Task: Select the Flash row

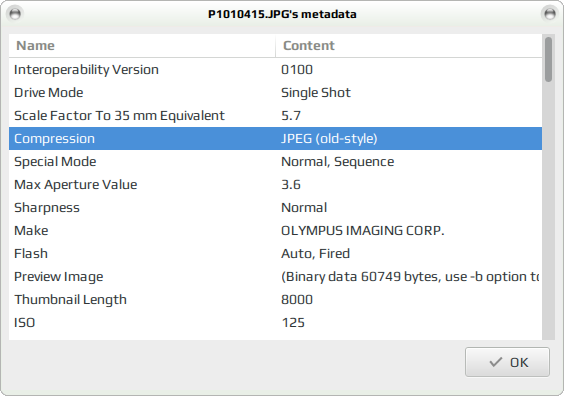Action: [276, 254]
